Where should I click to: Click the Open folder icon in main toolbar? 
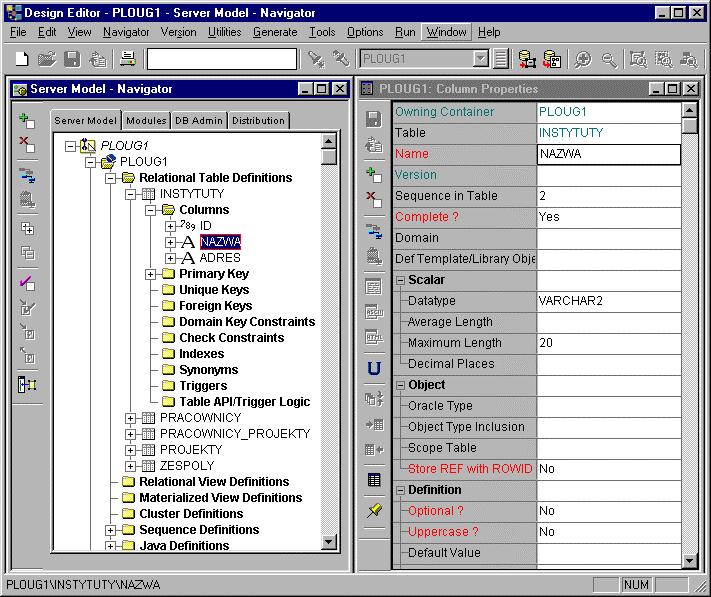(x=47, y=59)
